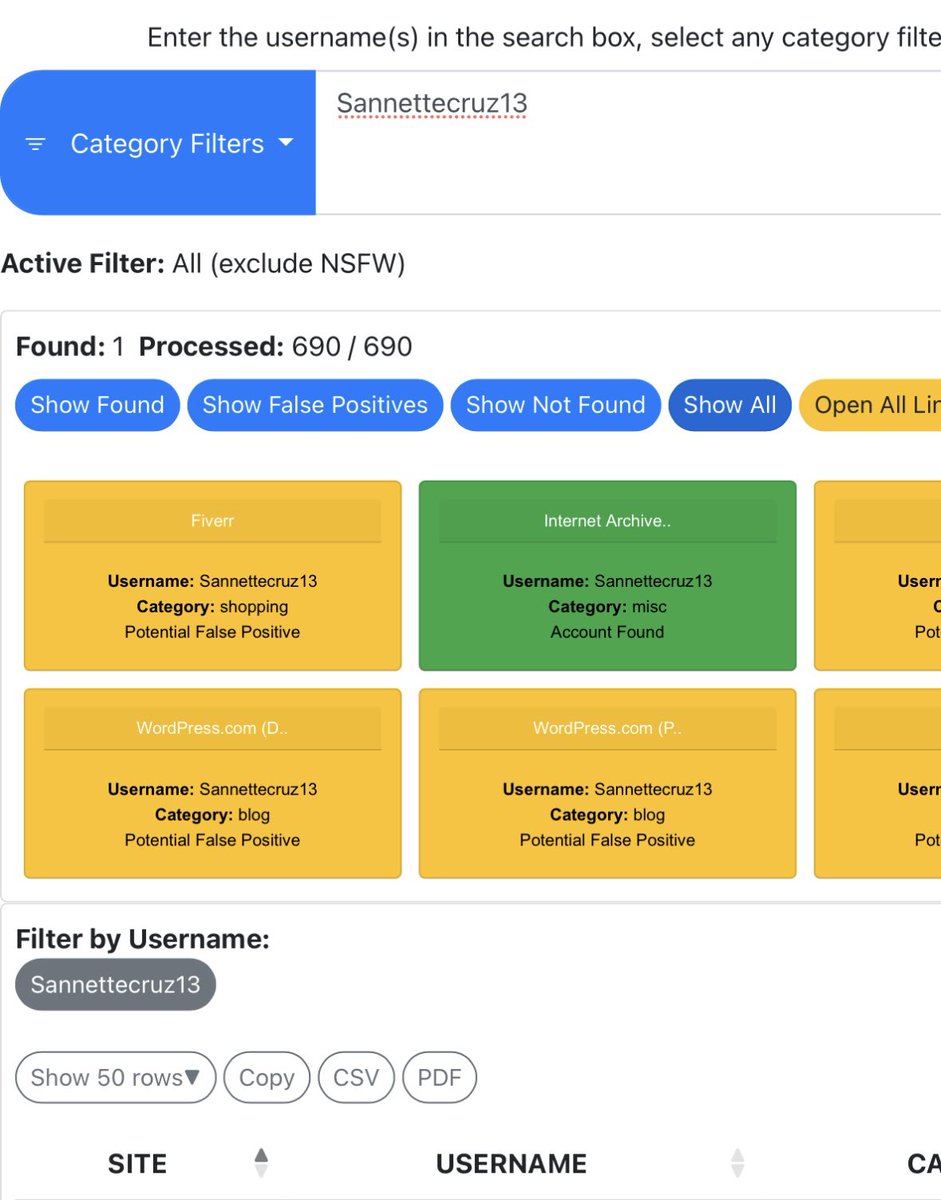Export results as CSV
Image resolution: width=941 pixels, height=1200 pixels.
coord(356,1077)
